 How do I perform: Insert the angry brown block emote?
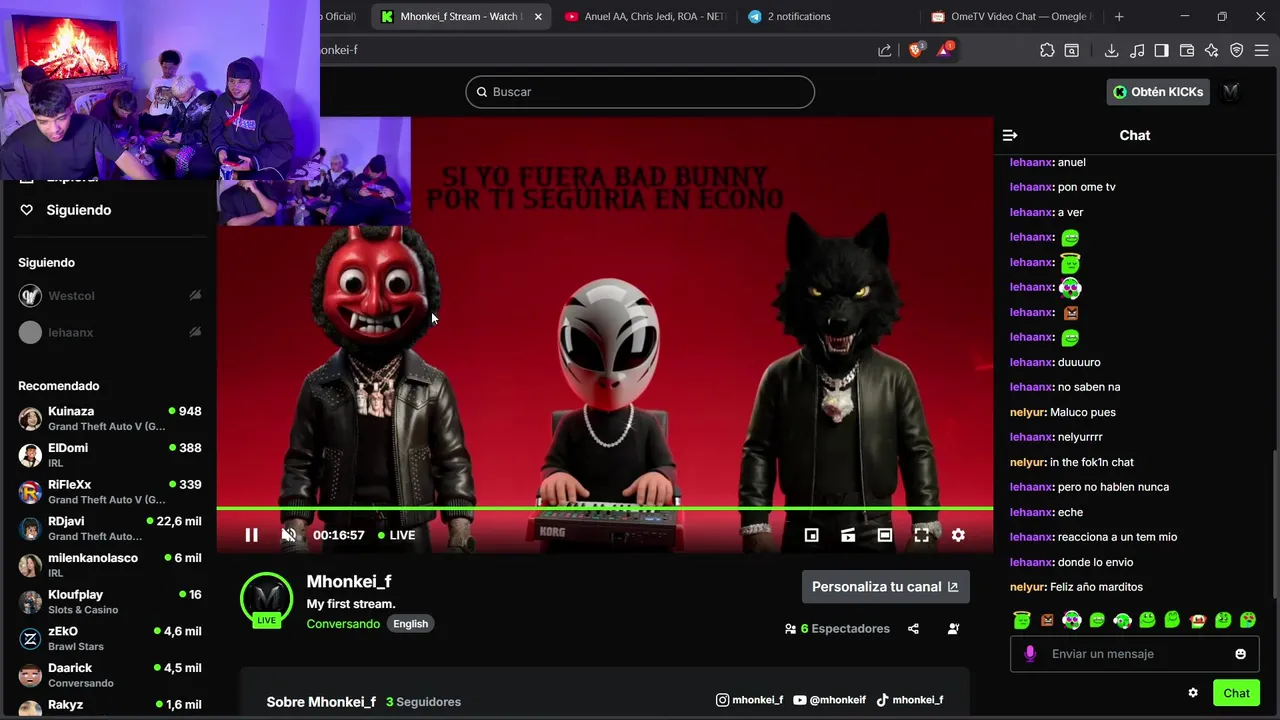point(1047,620)
